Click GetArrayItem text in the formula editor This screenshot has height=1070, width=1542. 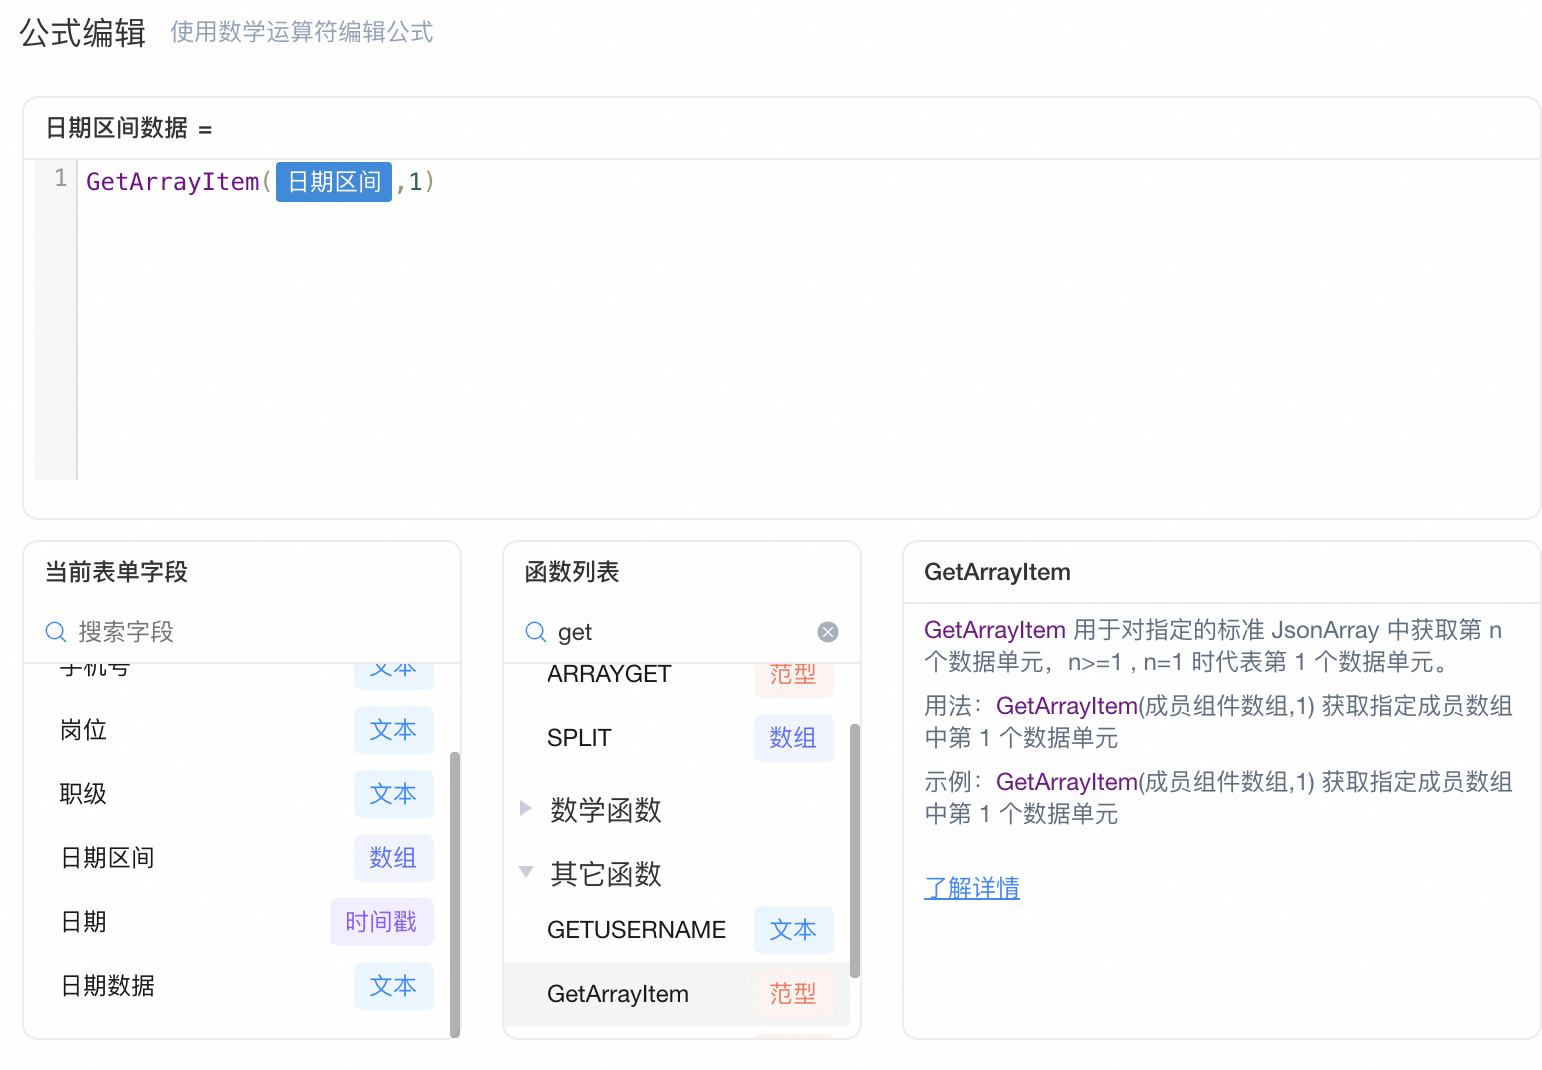click(173, 182)
